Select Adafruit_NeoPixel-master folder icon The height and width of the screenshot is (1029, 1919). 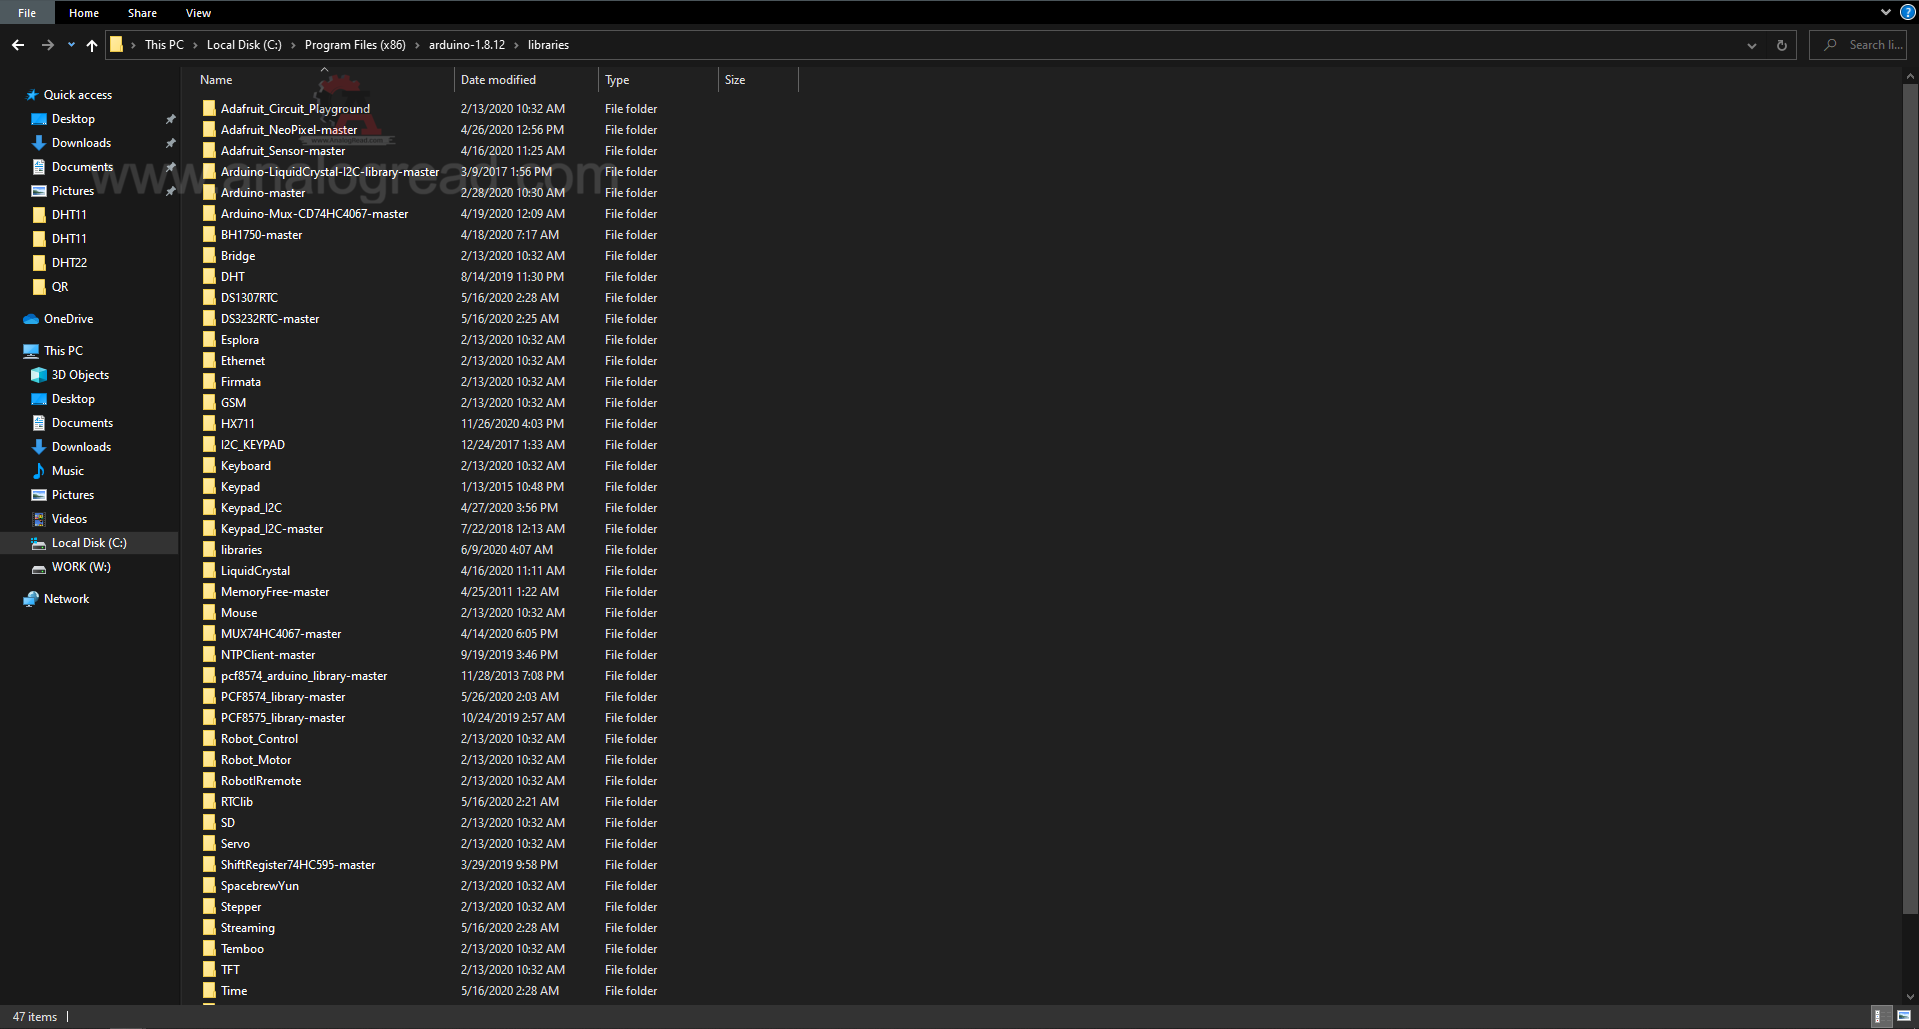point(209,129)
